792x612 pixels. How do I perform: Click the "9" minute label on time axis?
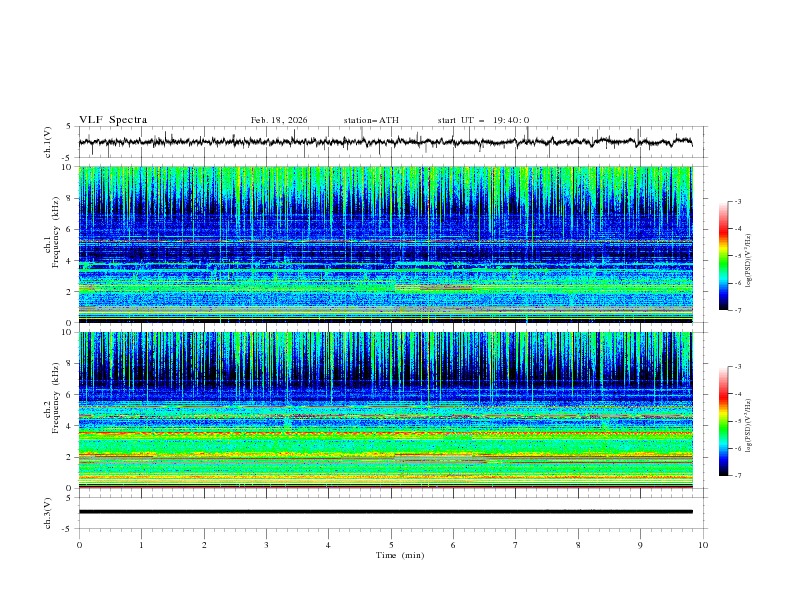(640, 545)
